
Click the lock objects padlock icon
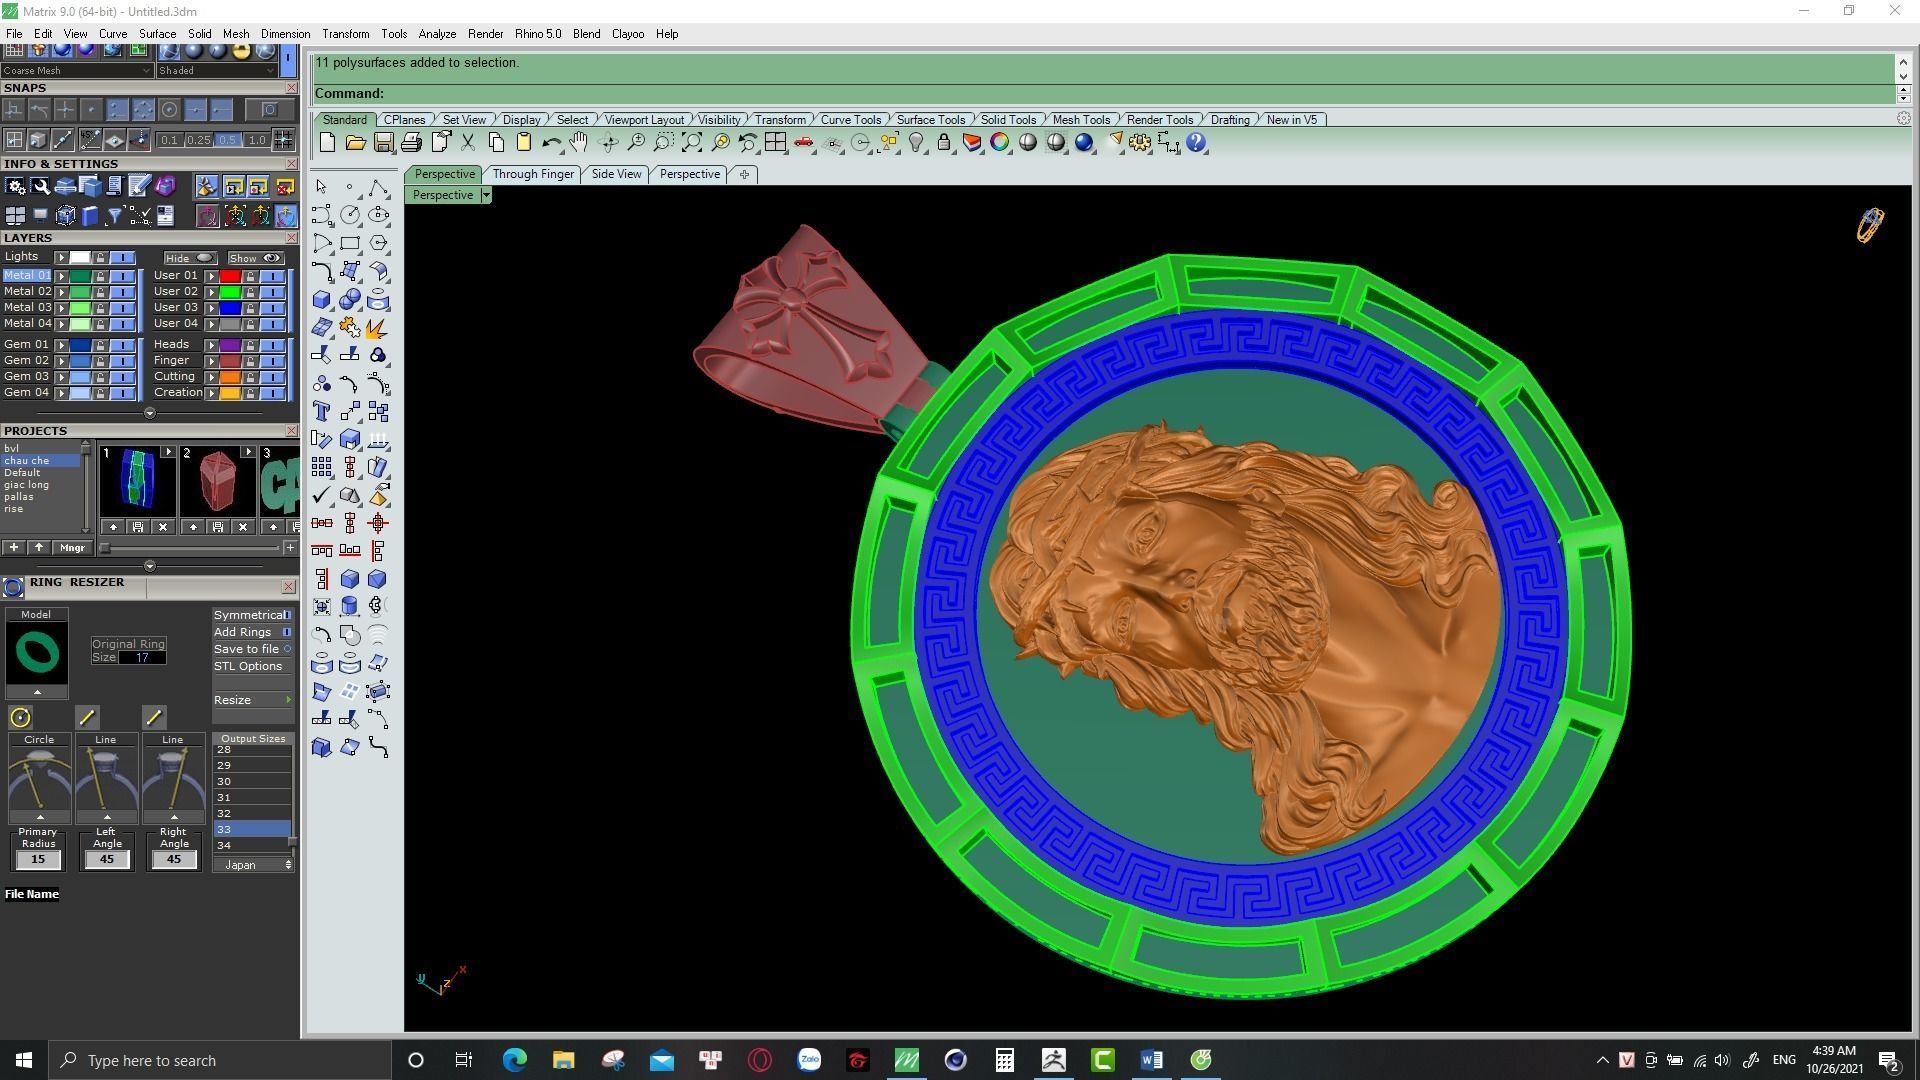(x=944, y=143)
